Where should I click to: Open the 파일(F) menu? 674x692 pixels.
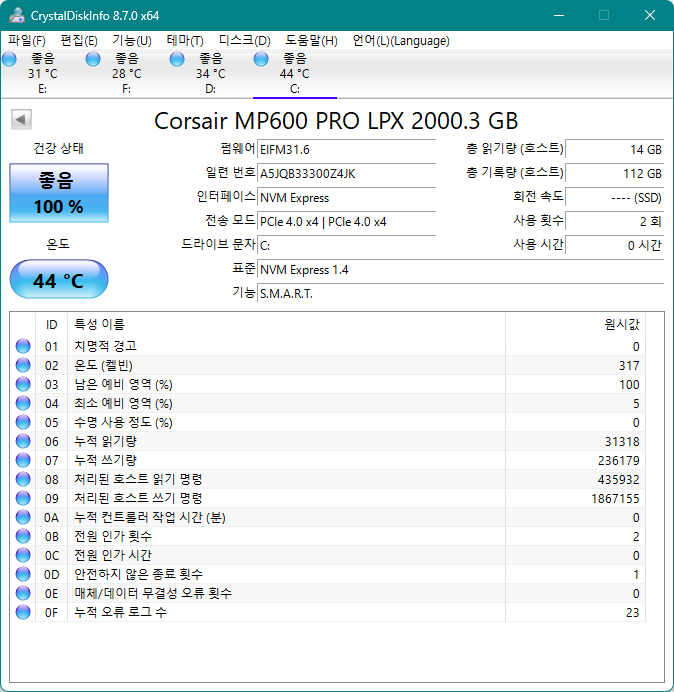coord(26,41)
